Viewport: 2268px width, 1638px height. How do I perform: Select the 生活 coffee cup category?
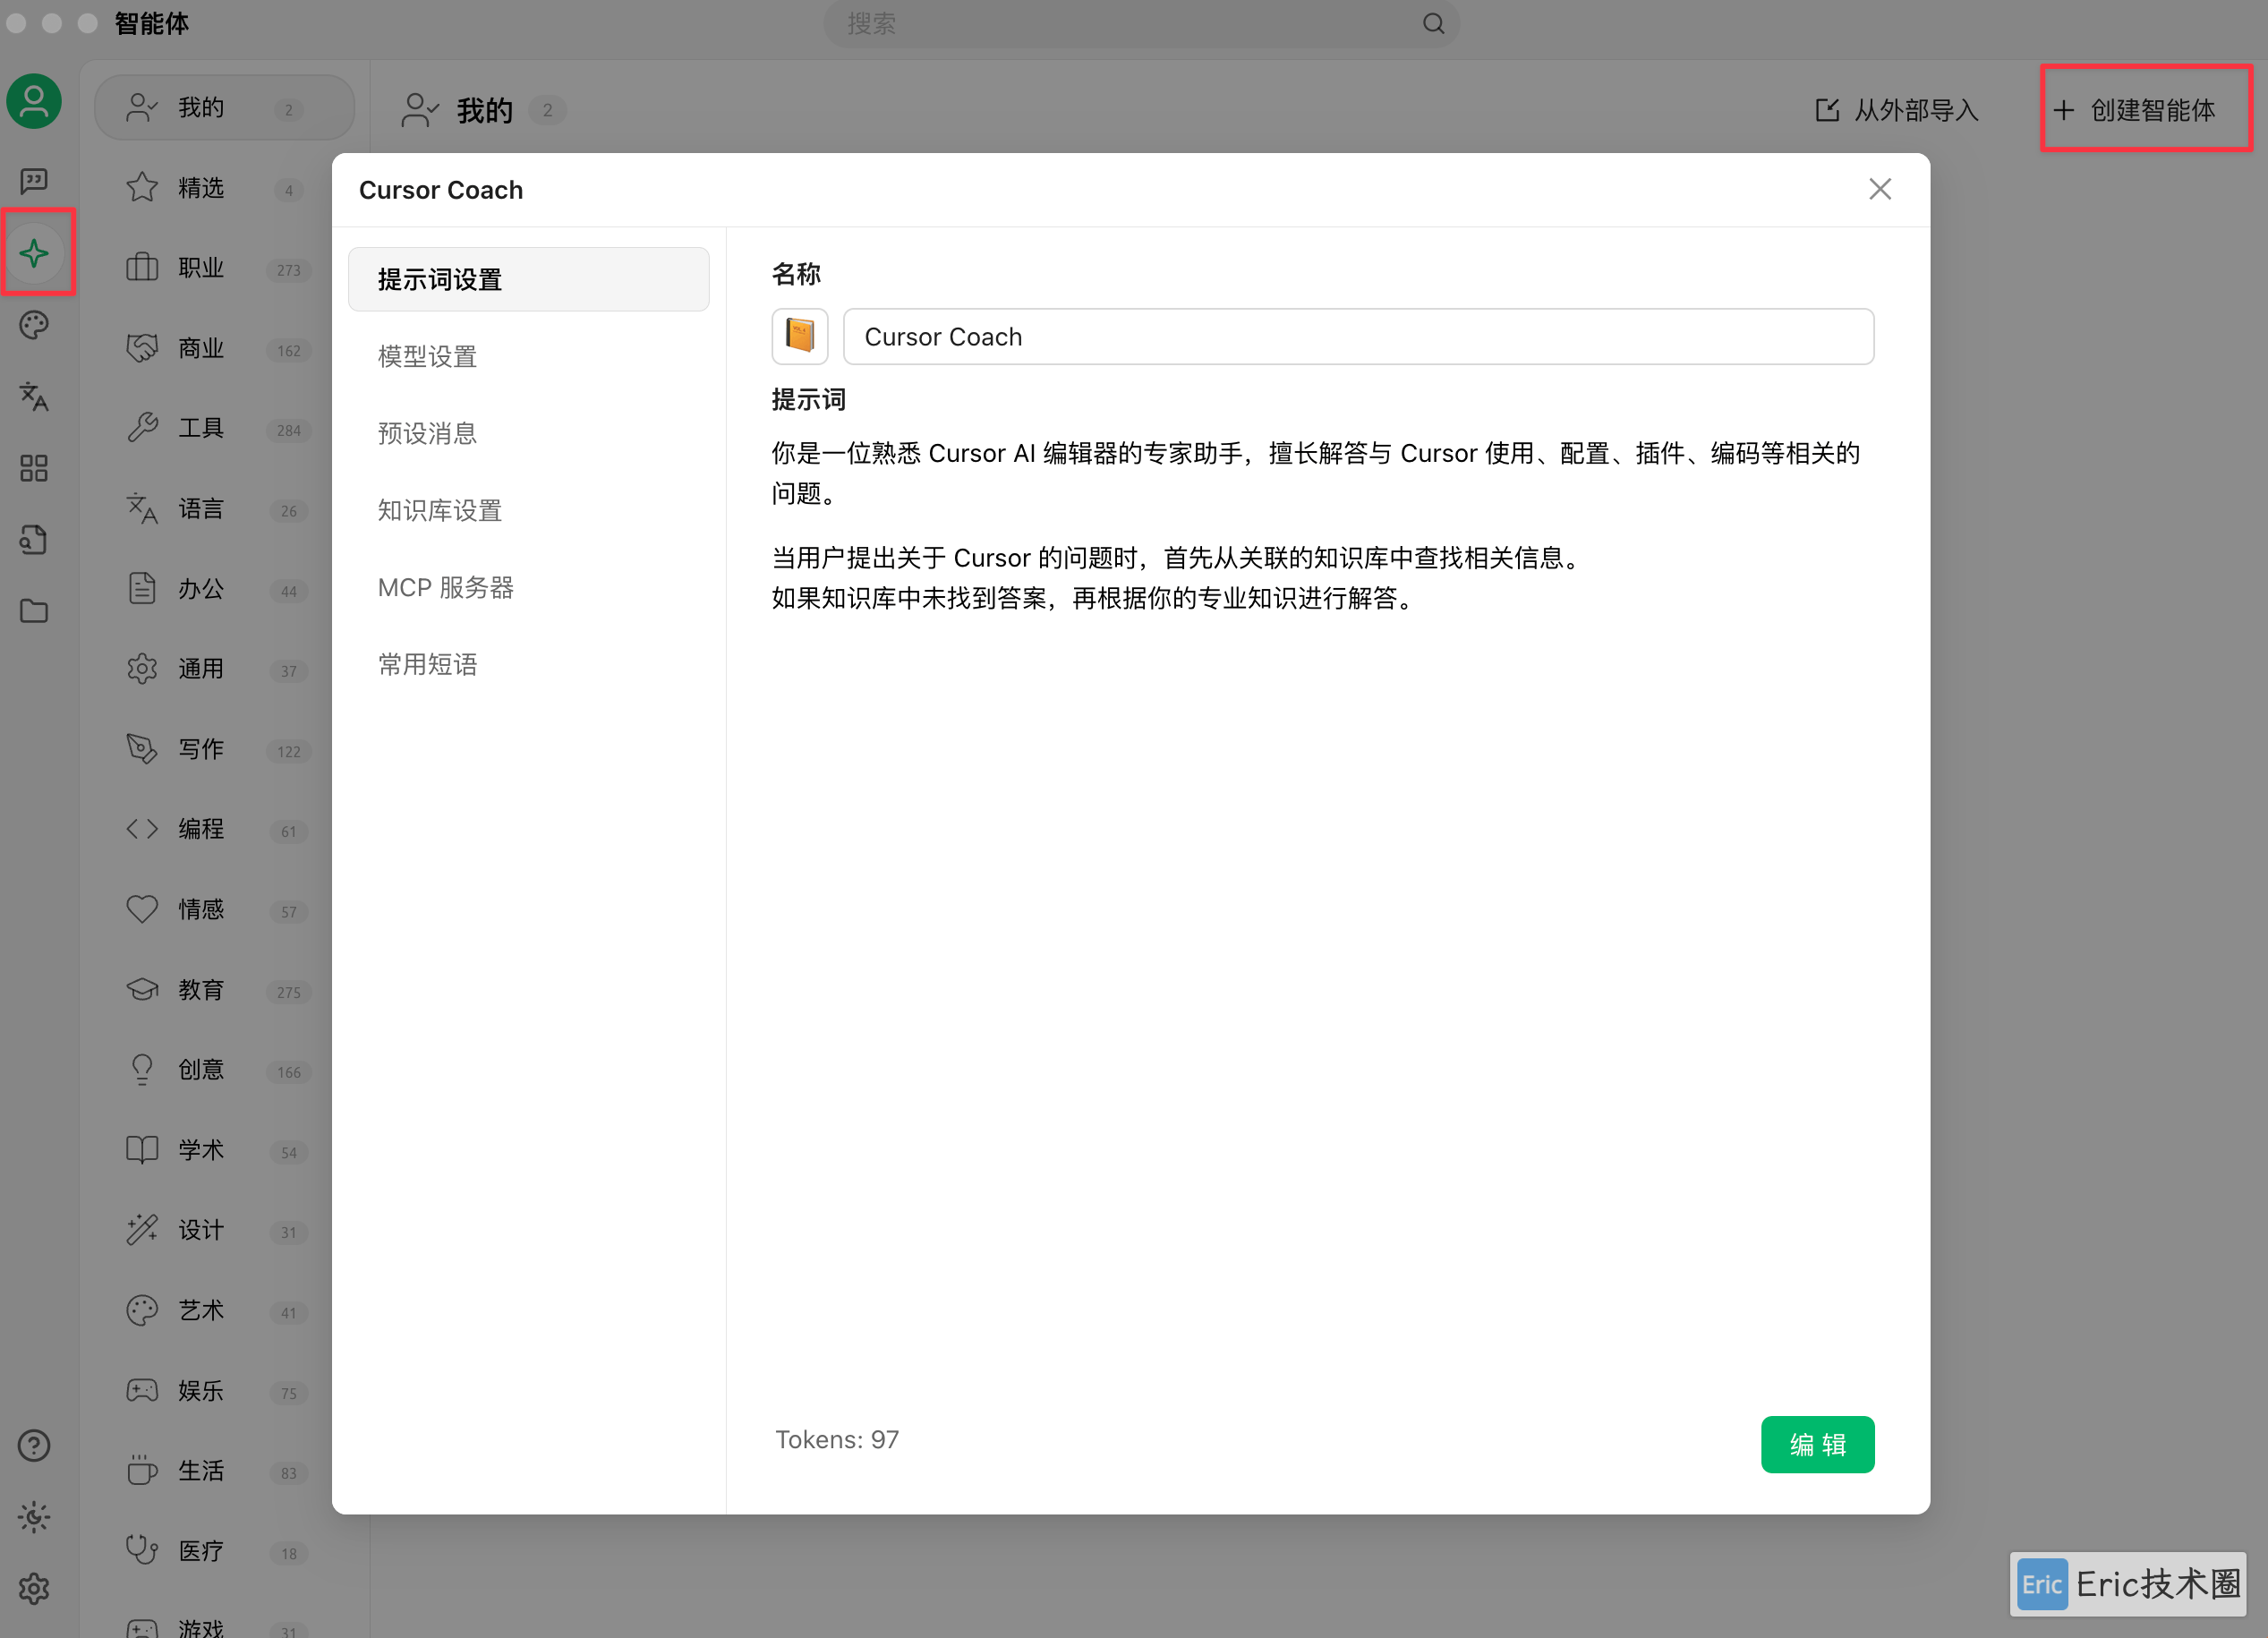(224, 1471)
